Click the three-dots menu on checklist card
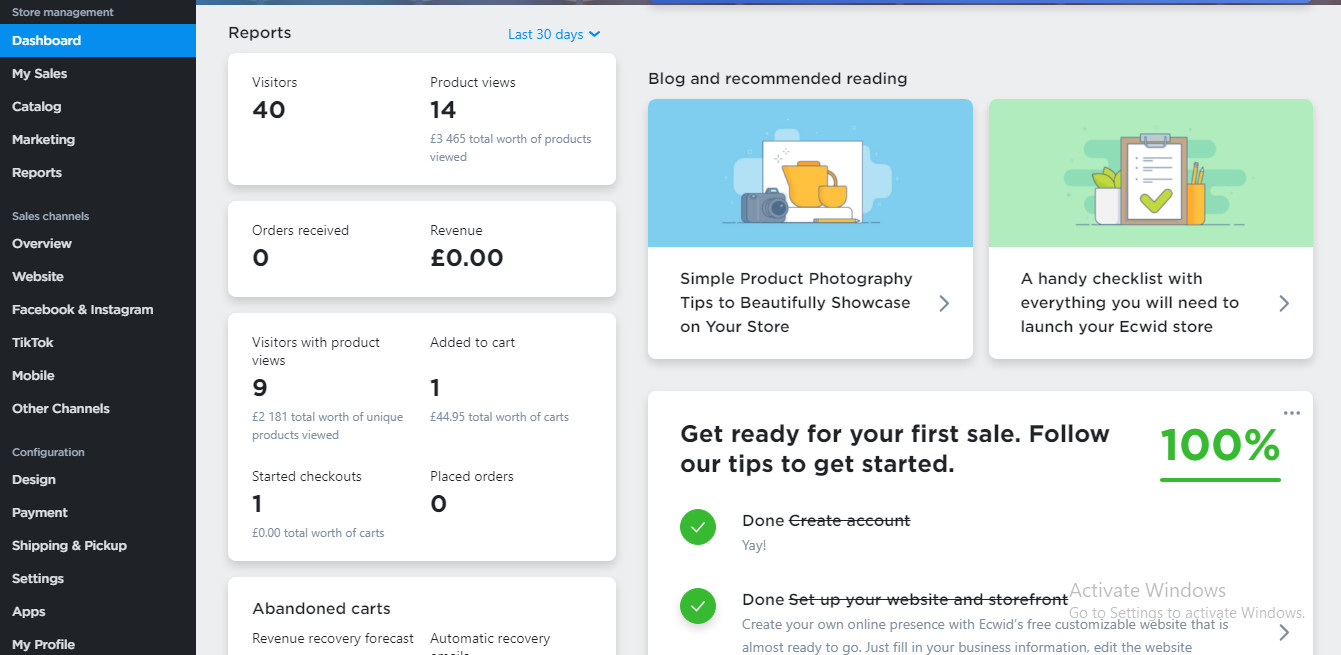The width and height of the screenshot is (1341, 655). (x=1292, y=413)
